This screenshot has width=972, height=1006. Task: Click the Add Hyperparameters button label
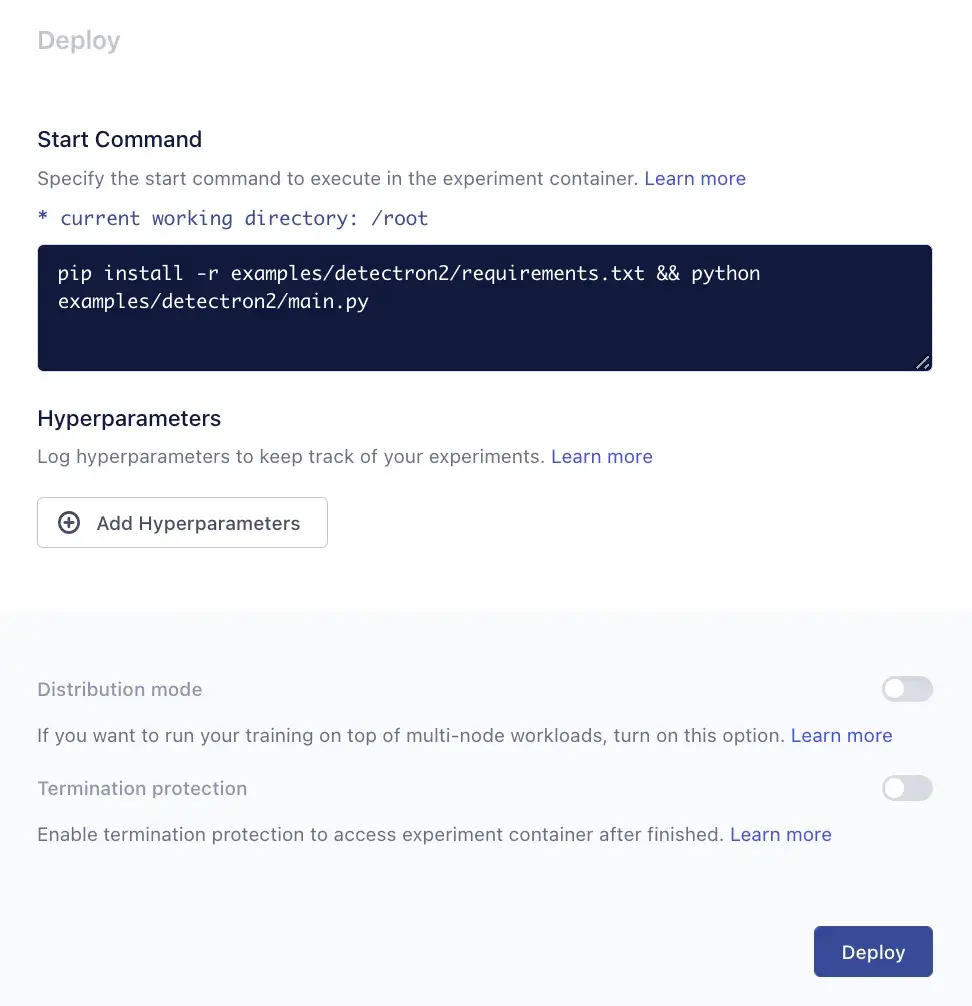tap(198, 523)
